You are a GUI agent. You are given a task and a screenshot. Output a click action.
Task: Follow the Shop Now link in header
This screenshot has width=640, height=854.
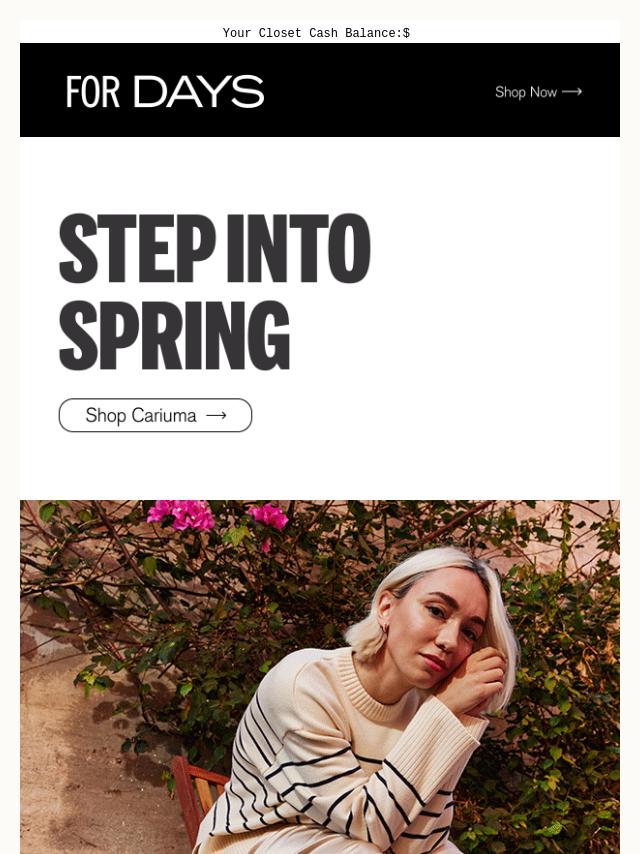(538, 92)
